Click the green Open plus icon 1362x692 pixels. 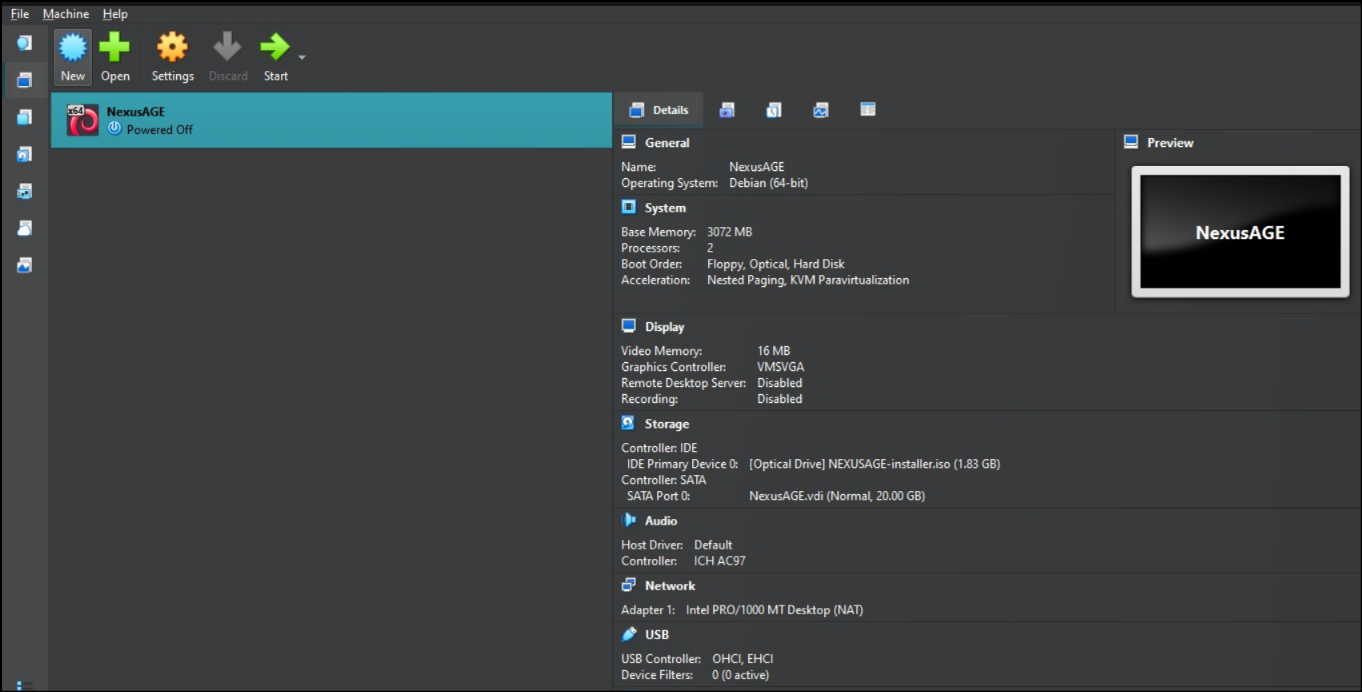(115, 47)
